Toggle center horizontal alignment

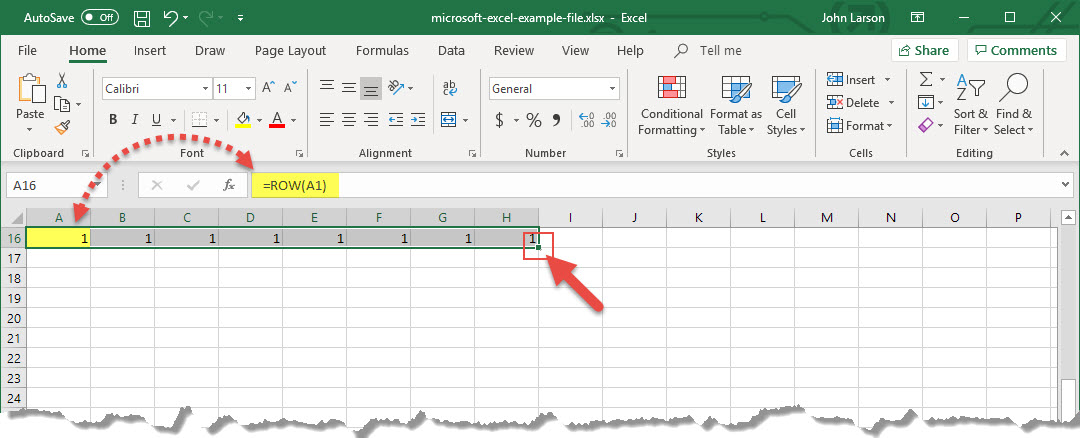pyautogui.click(x=348, y=120)
